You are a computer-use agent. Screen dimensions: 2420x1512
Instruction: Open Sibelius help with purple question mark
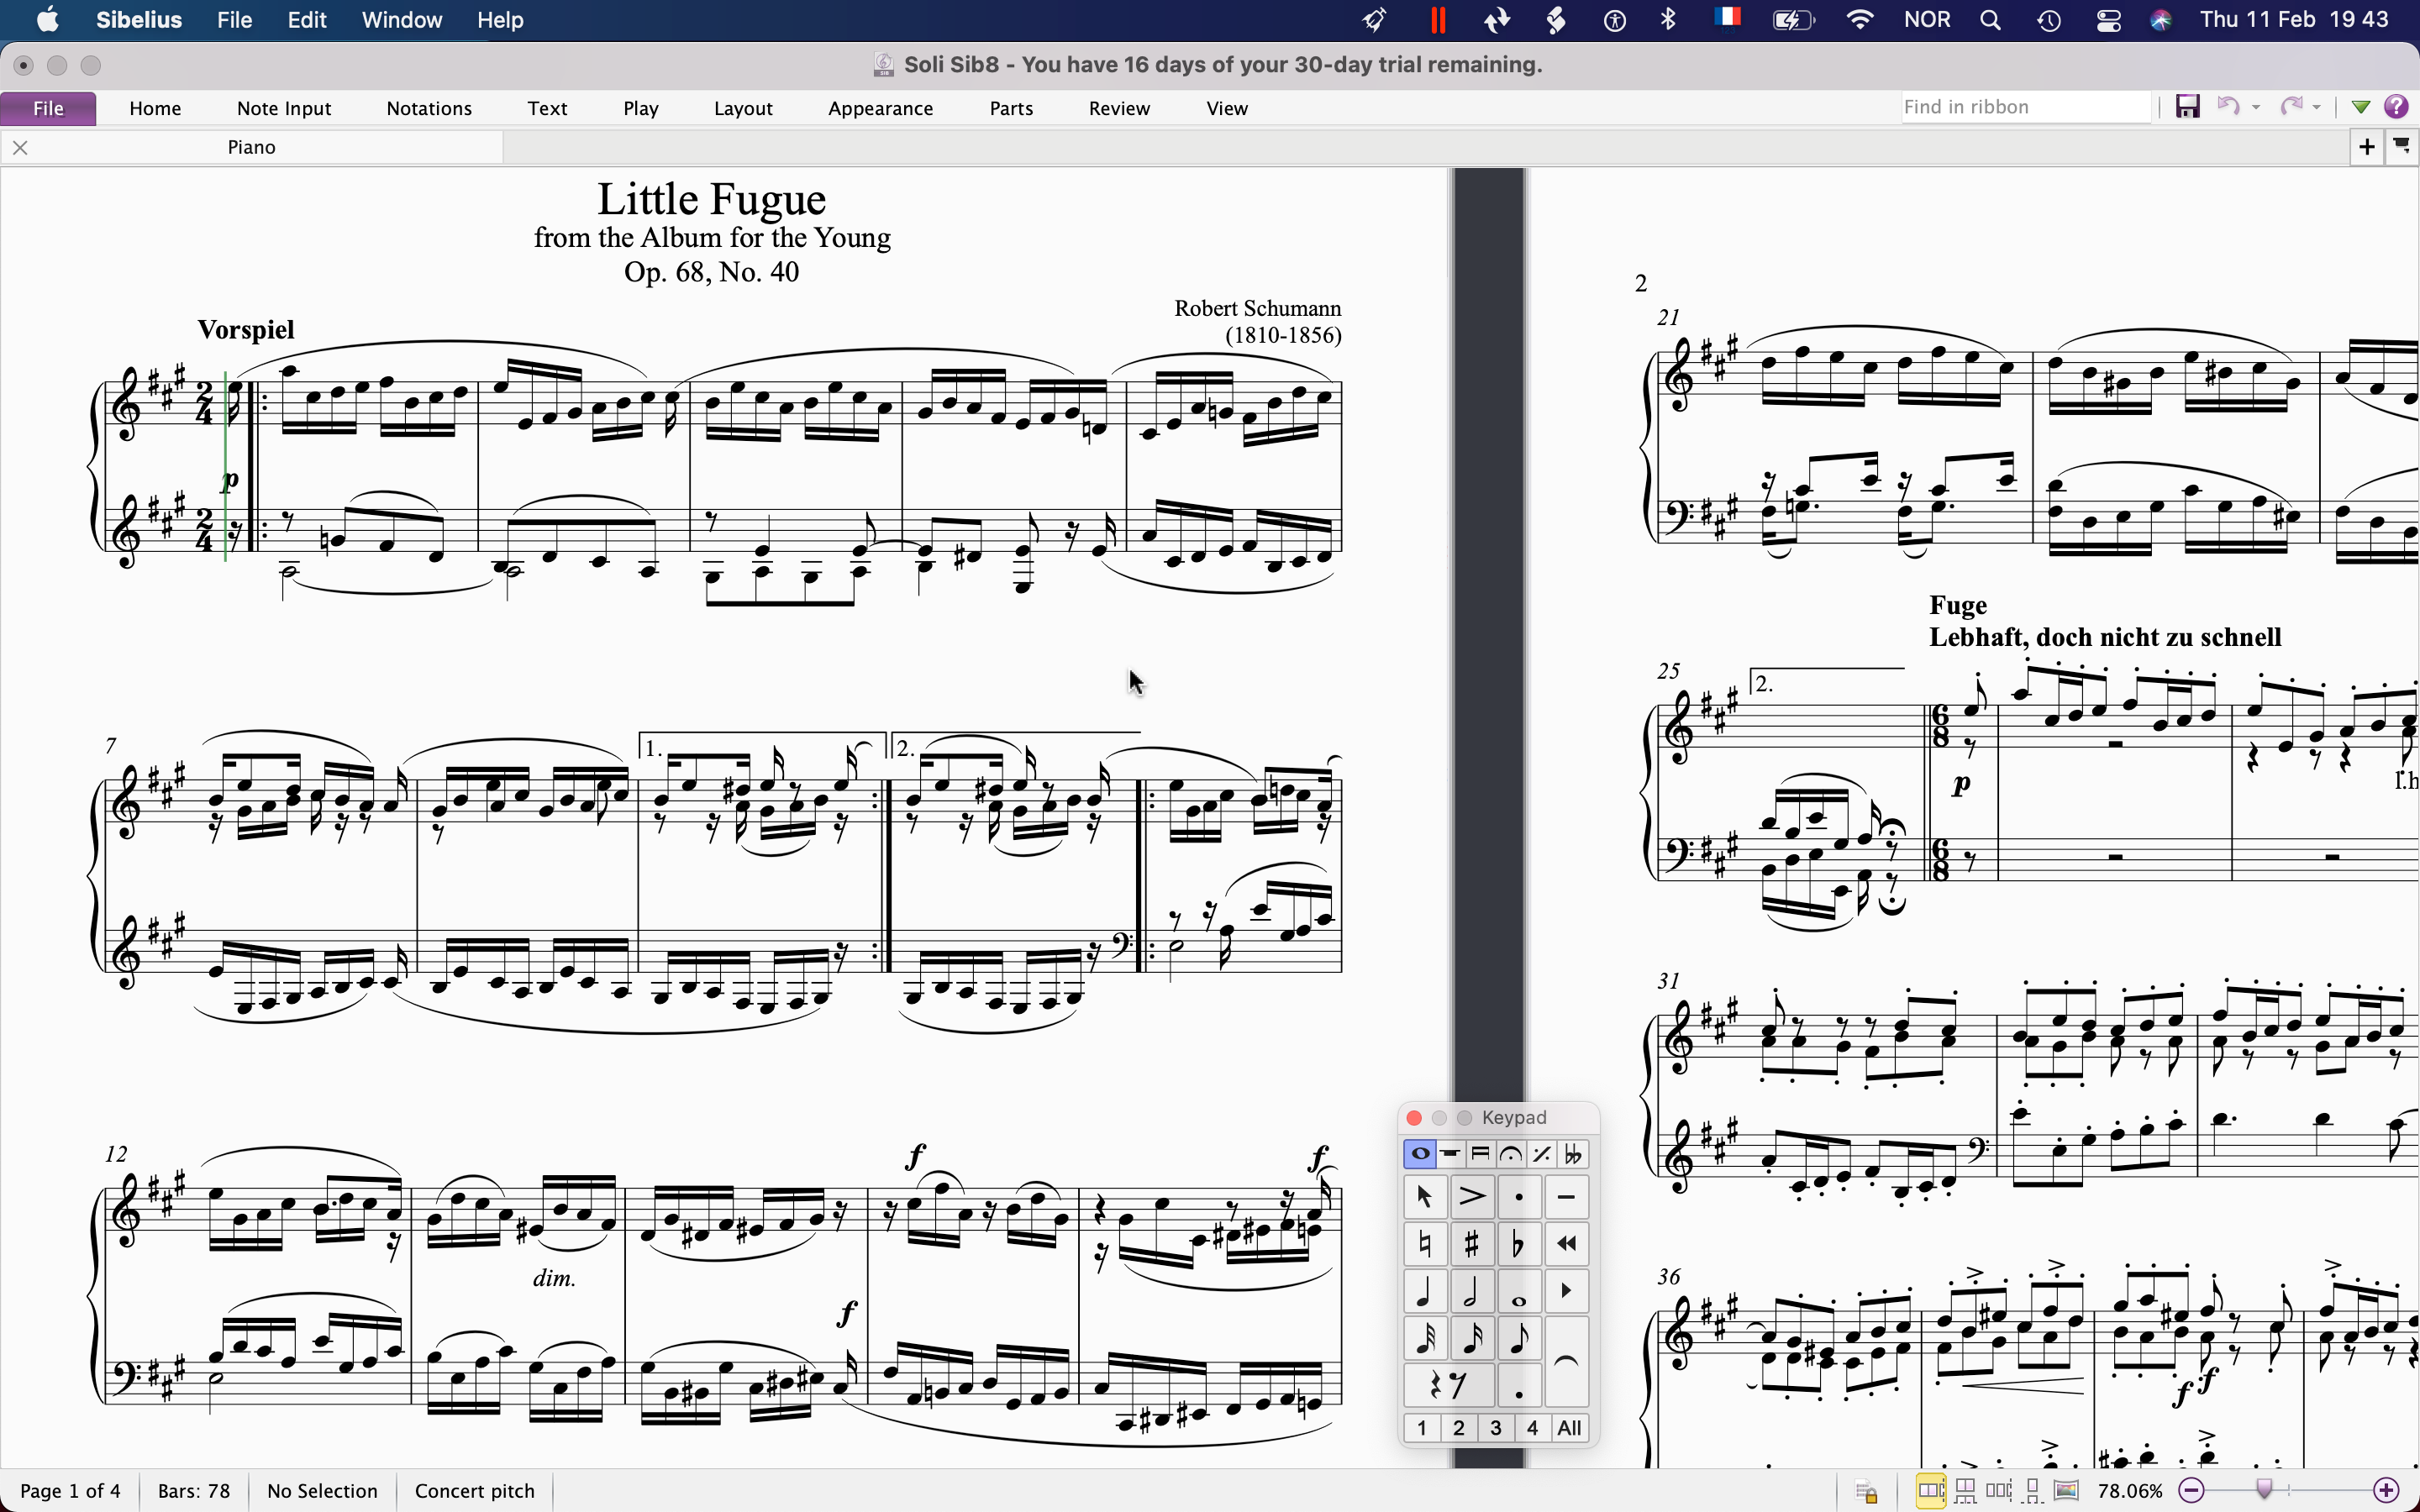pos(2396,107)
